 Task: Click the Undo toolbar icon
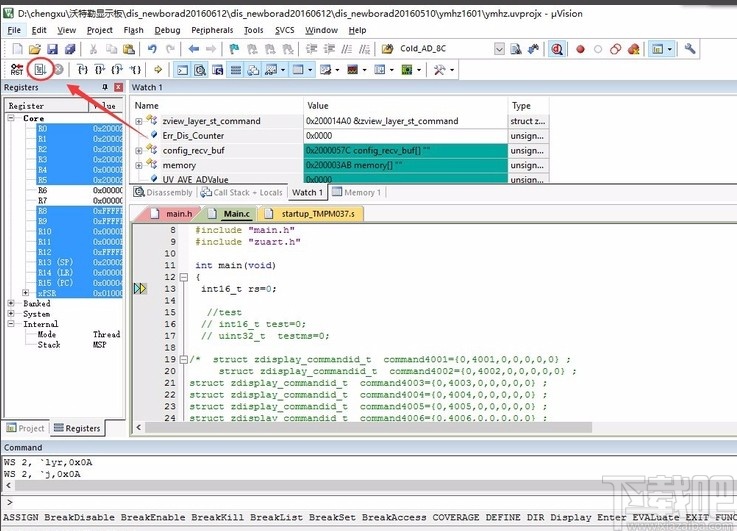pyautogui.click(x=153, y=49)
